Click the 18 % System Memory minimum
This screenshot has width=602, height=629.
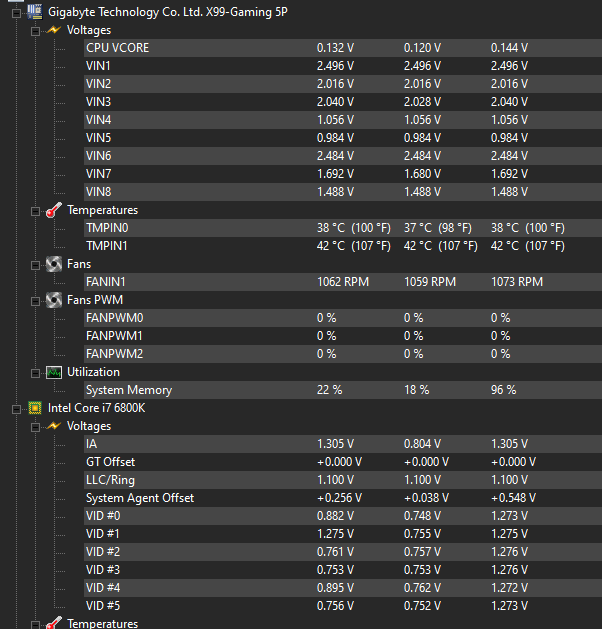[x=416, y=390]
